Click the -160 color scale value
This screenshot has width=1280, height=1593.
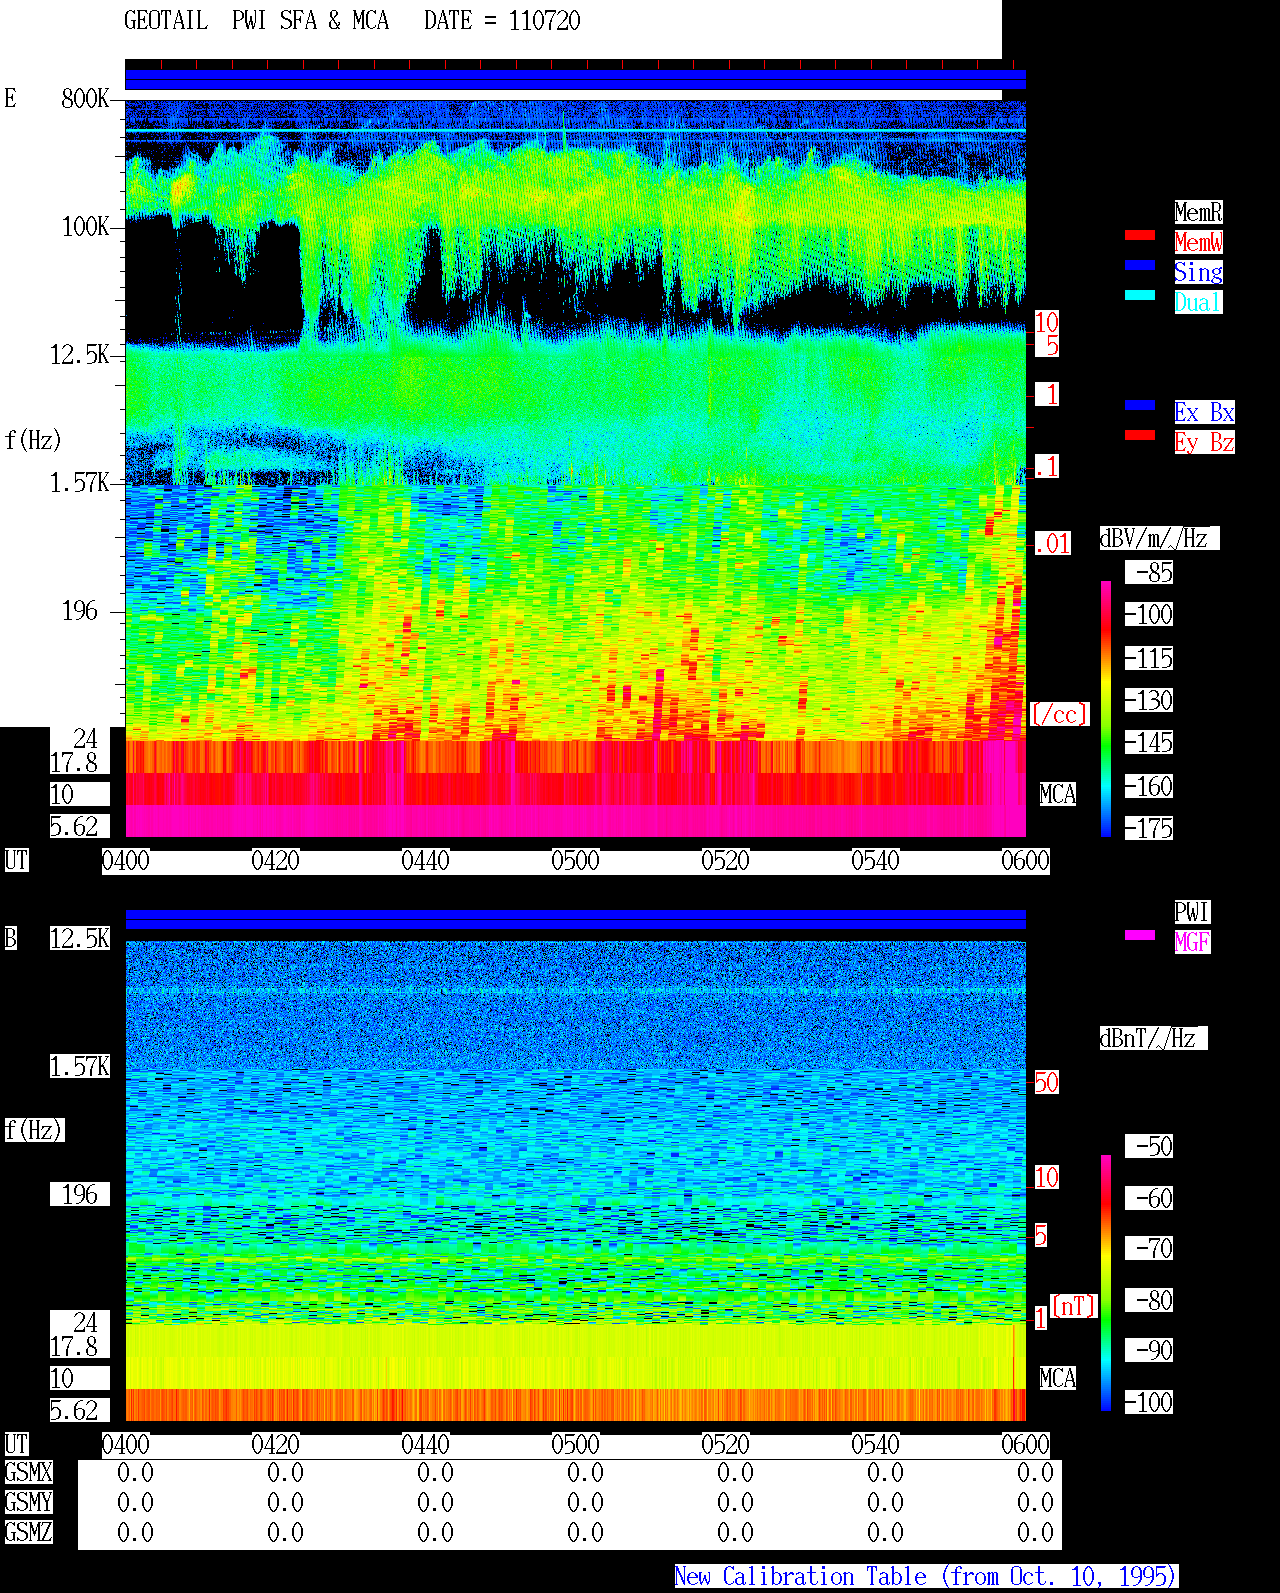coord(1150,786)
